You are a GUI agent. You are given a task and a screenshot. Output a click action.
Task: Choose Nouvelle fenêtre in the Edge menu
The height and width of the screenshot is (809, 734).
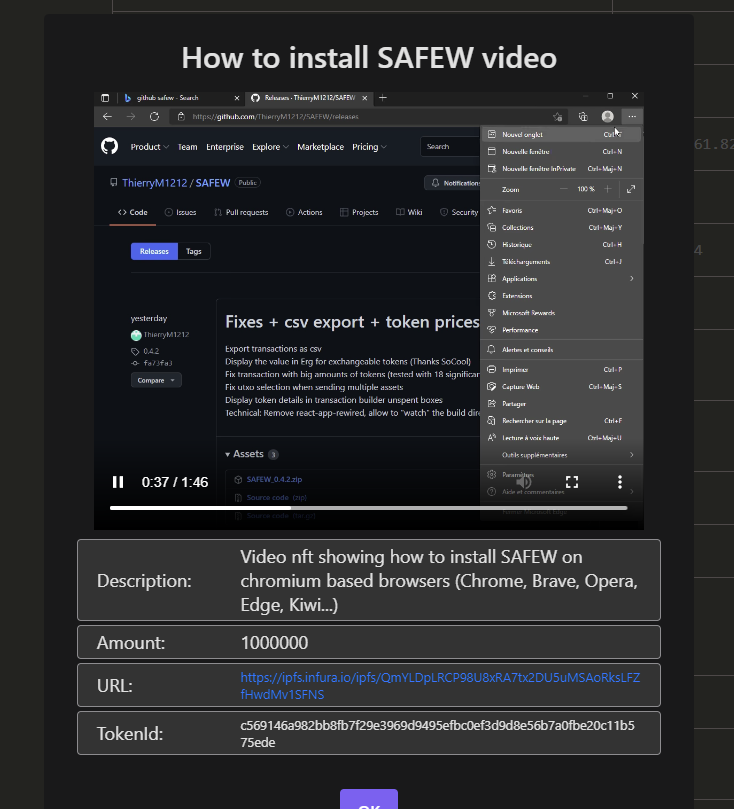pyautogui.click(x=562, y=152)
